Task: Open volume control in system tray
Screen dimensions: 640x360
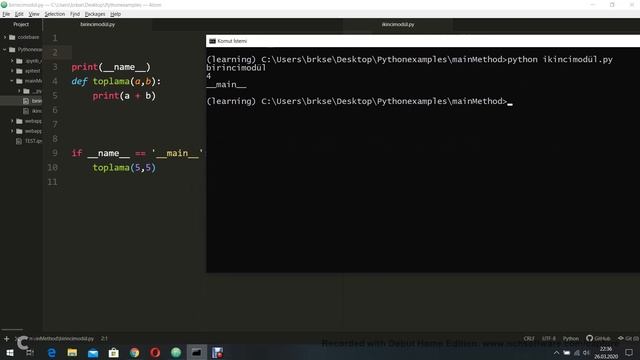Action: click(x=587, y=353)
